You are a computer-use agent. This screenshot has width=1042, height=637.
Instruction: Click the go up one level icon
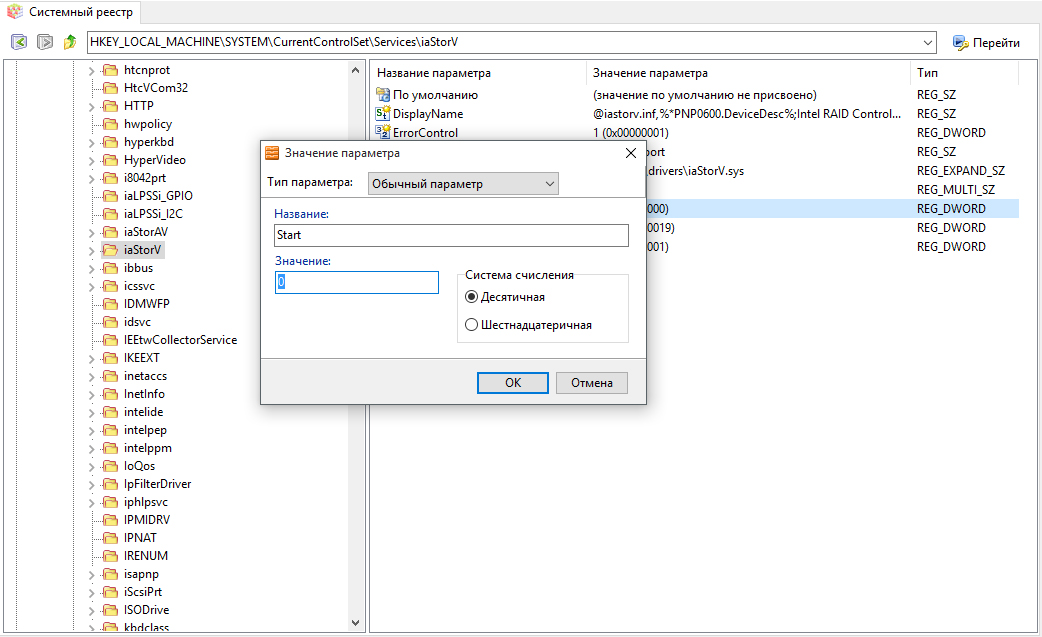tap(70, 42)
